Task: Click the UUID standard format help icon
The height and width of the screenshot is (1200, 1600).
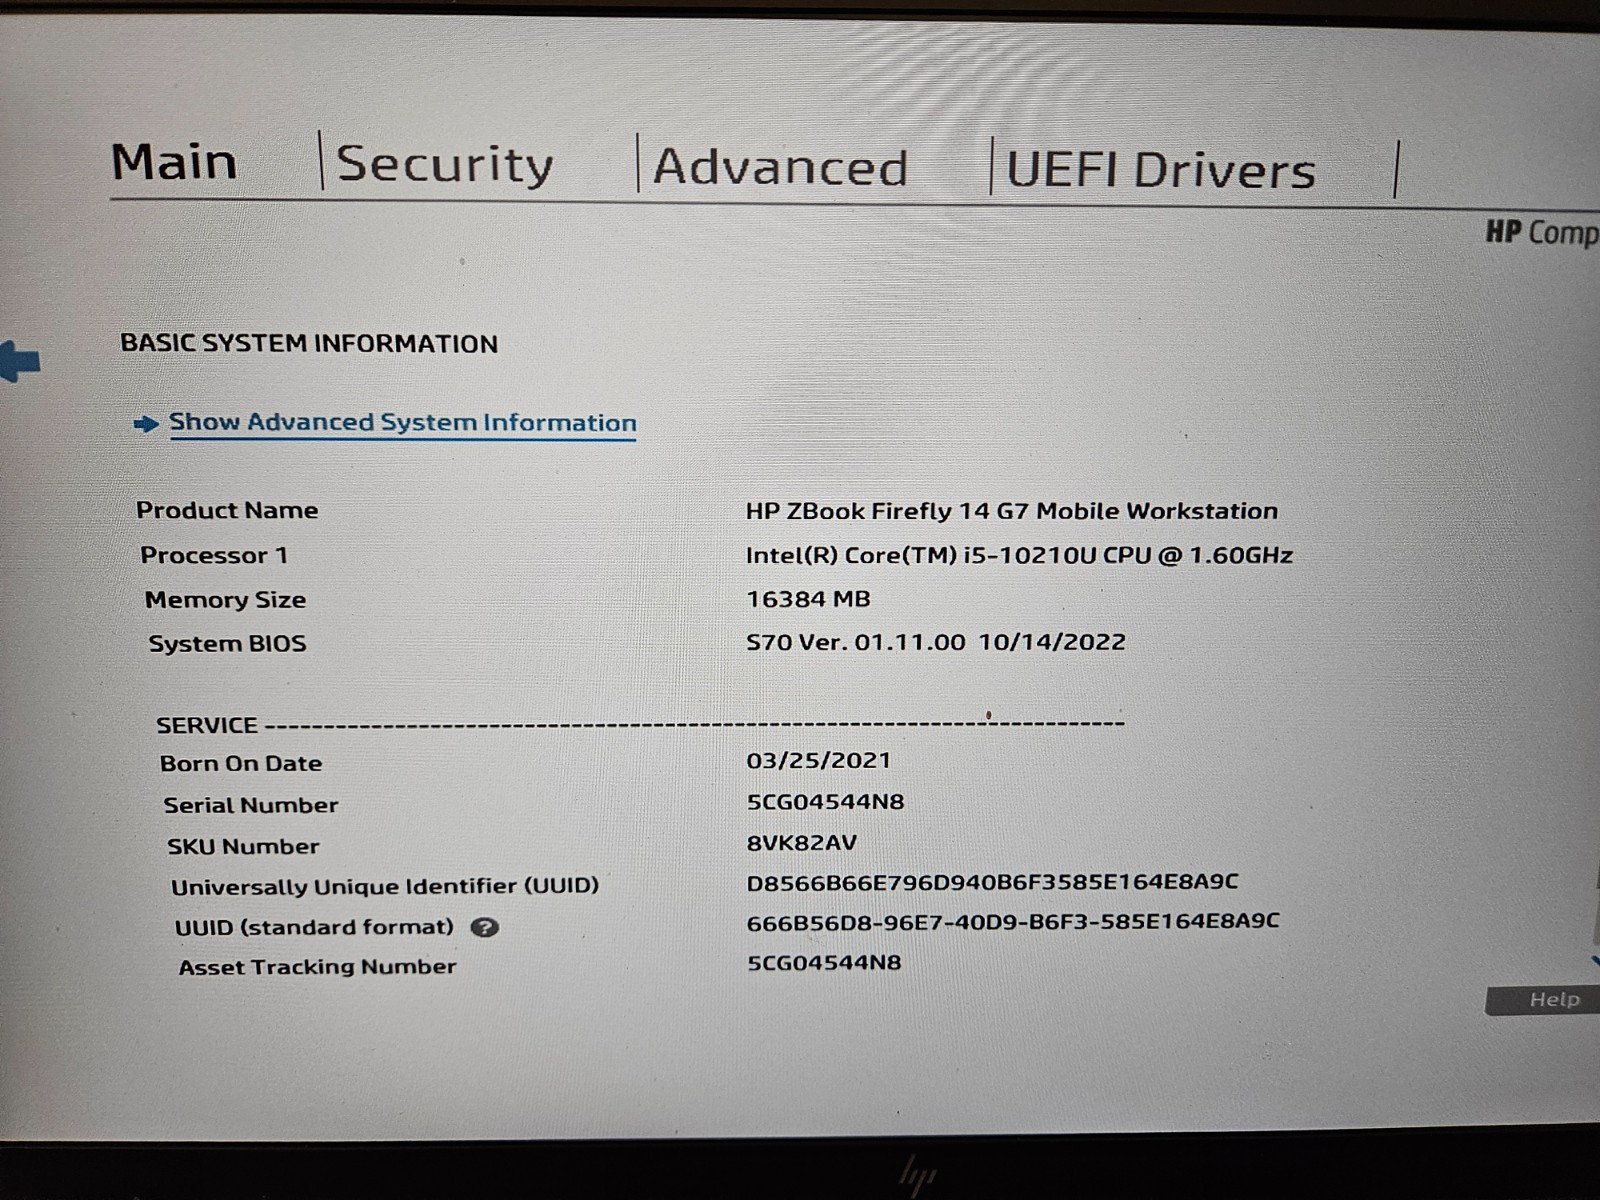Action: [484, 927]
